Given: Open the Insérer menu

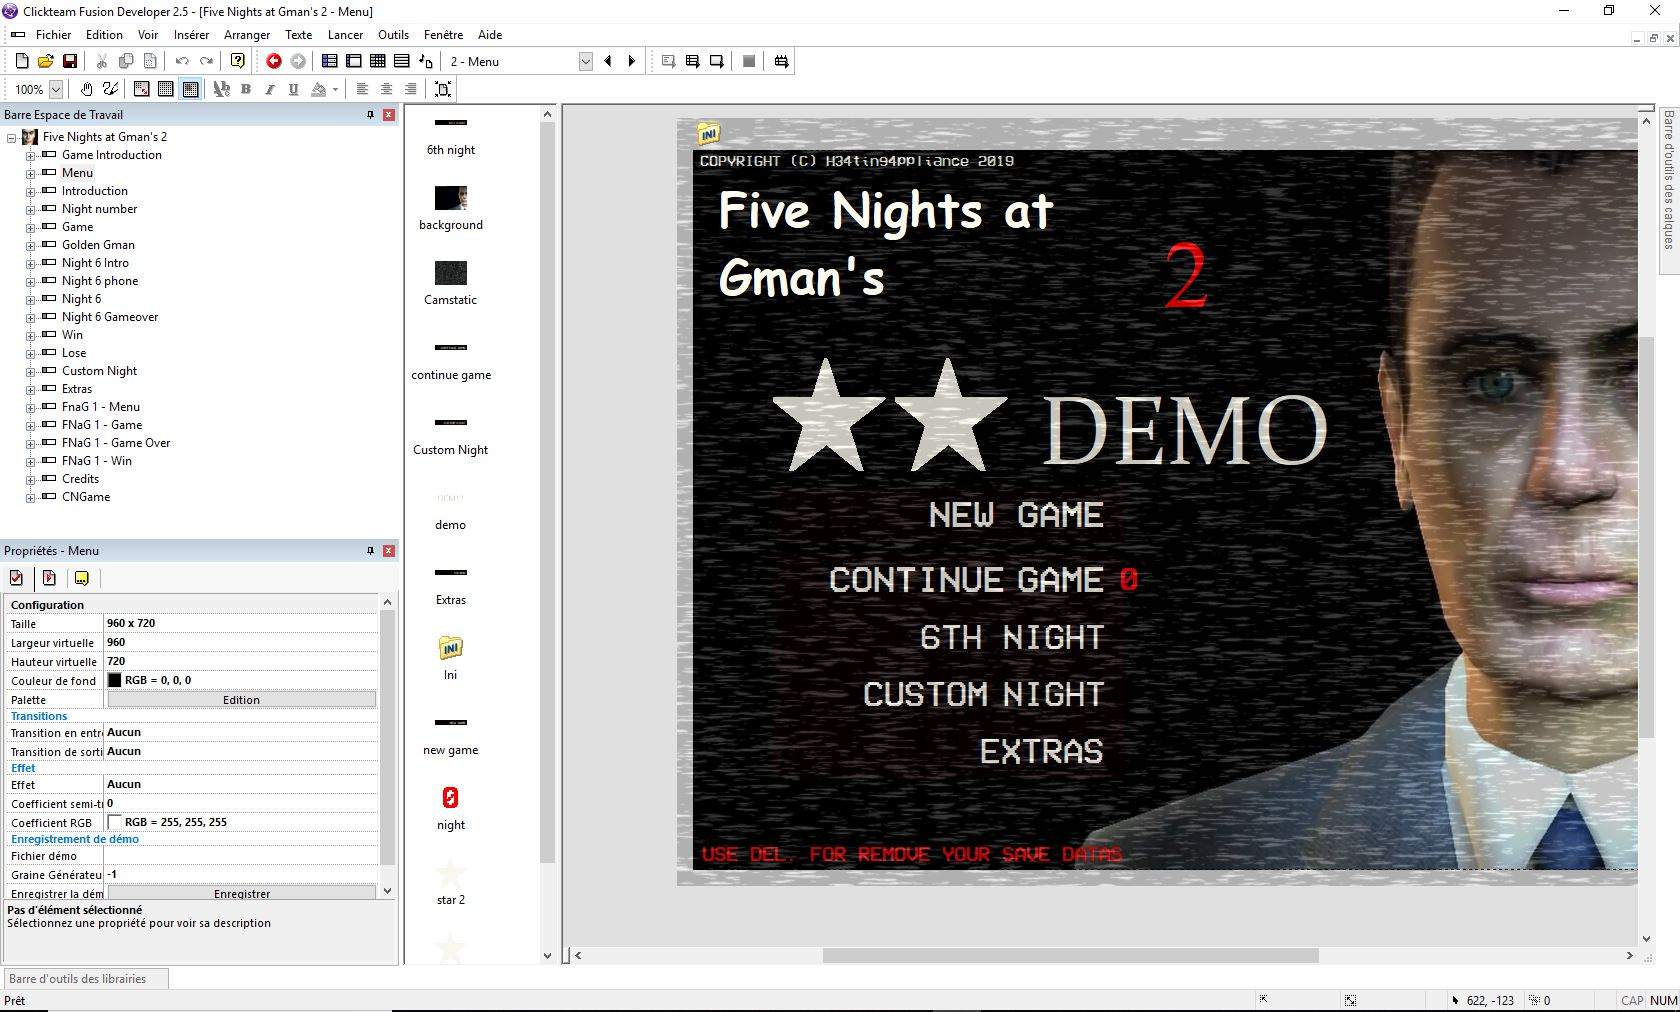Looking at the screenshot, I should [x=191, y=35].
